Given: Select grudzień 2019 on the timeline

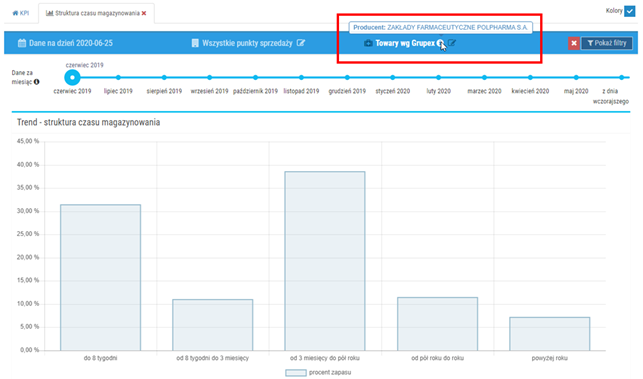Looking at the screenshot, I should 347,78.
